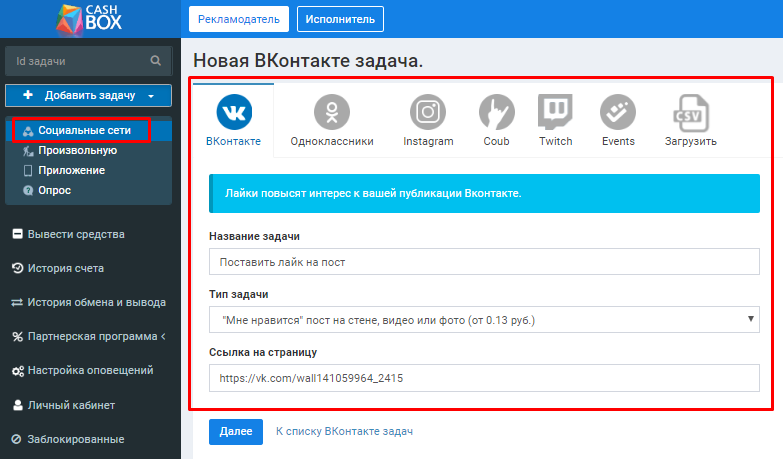Screen dimensions: 783x459
Task: Choose Социальные сети menu entry
Action: click(88, 131)
